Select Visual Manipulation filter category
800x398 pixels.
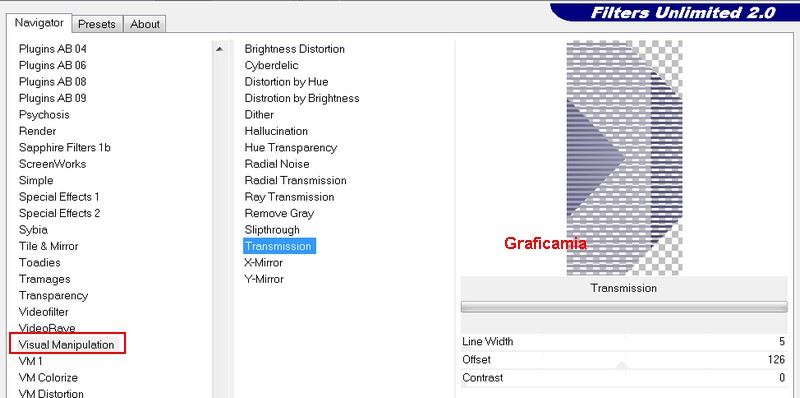66,344
